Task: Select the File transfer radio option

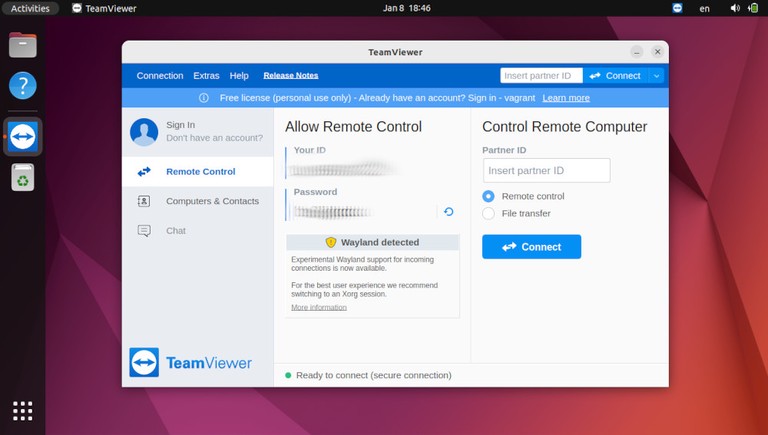Action: (488, 213)
